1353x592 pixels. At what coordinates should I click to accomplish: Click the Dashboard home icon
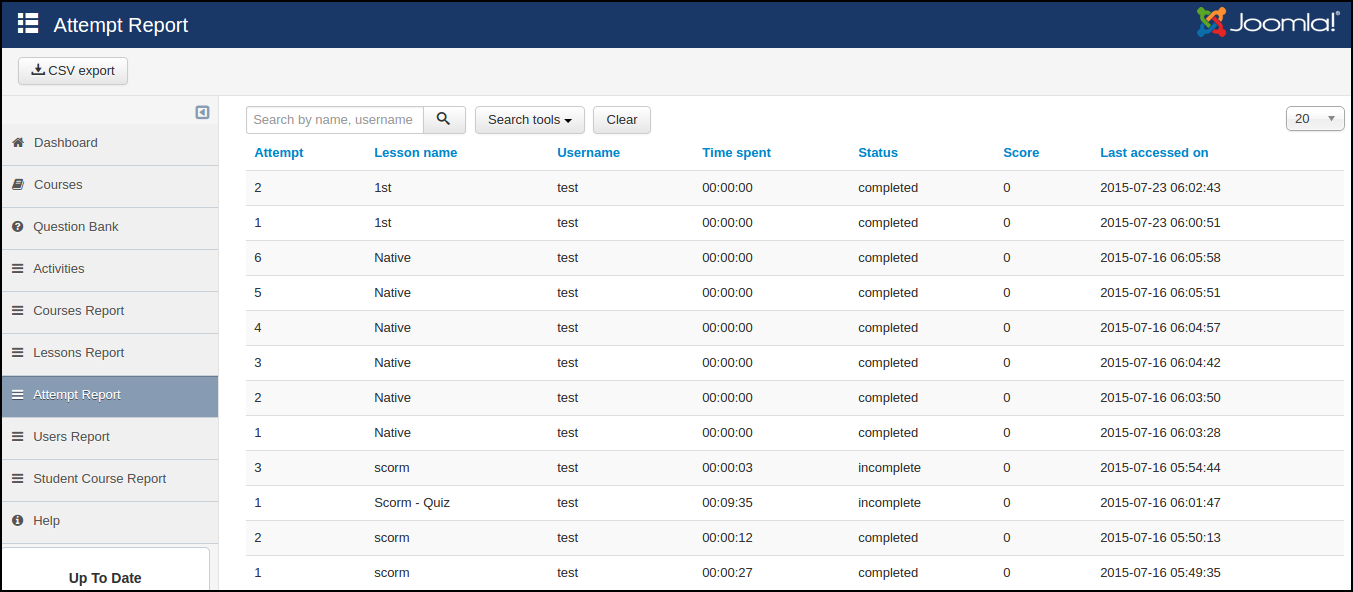18,143
